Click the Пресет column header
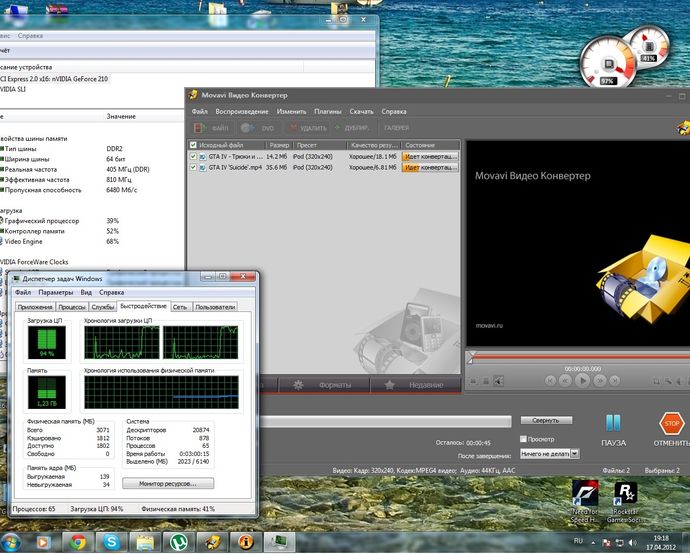690x554 pixels. tap(319, 145)
